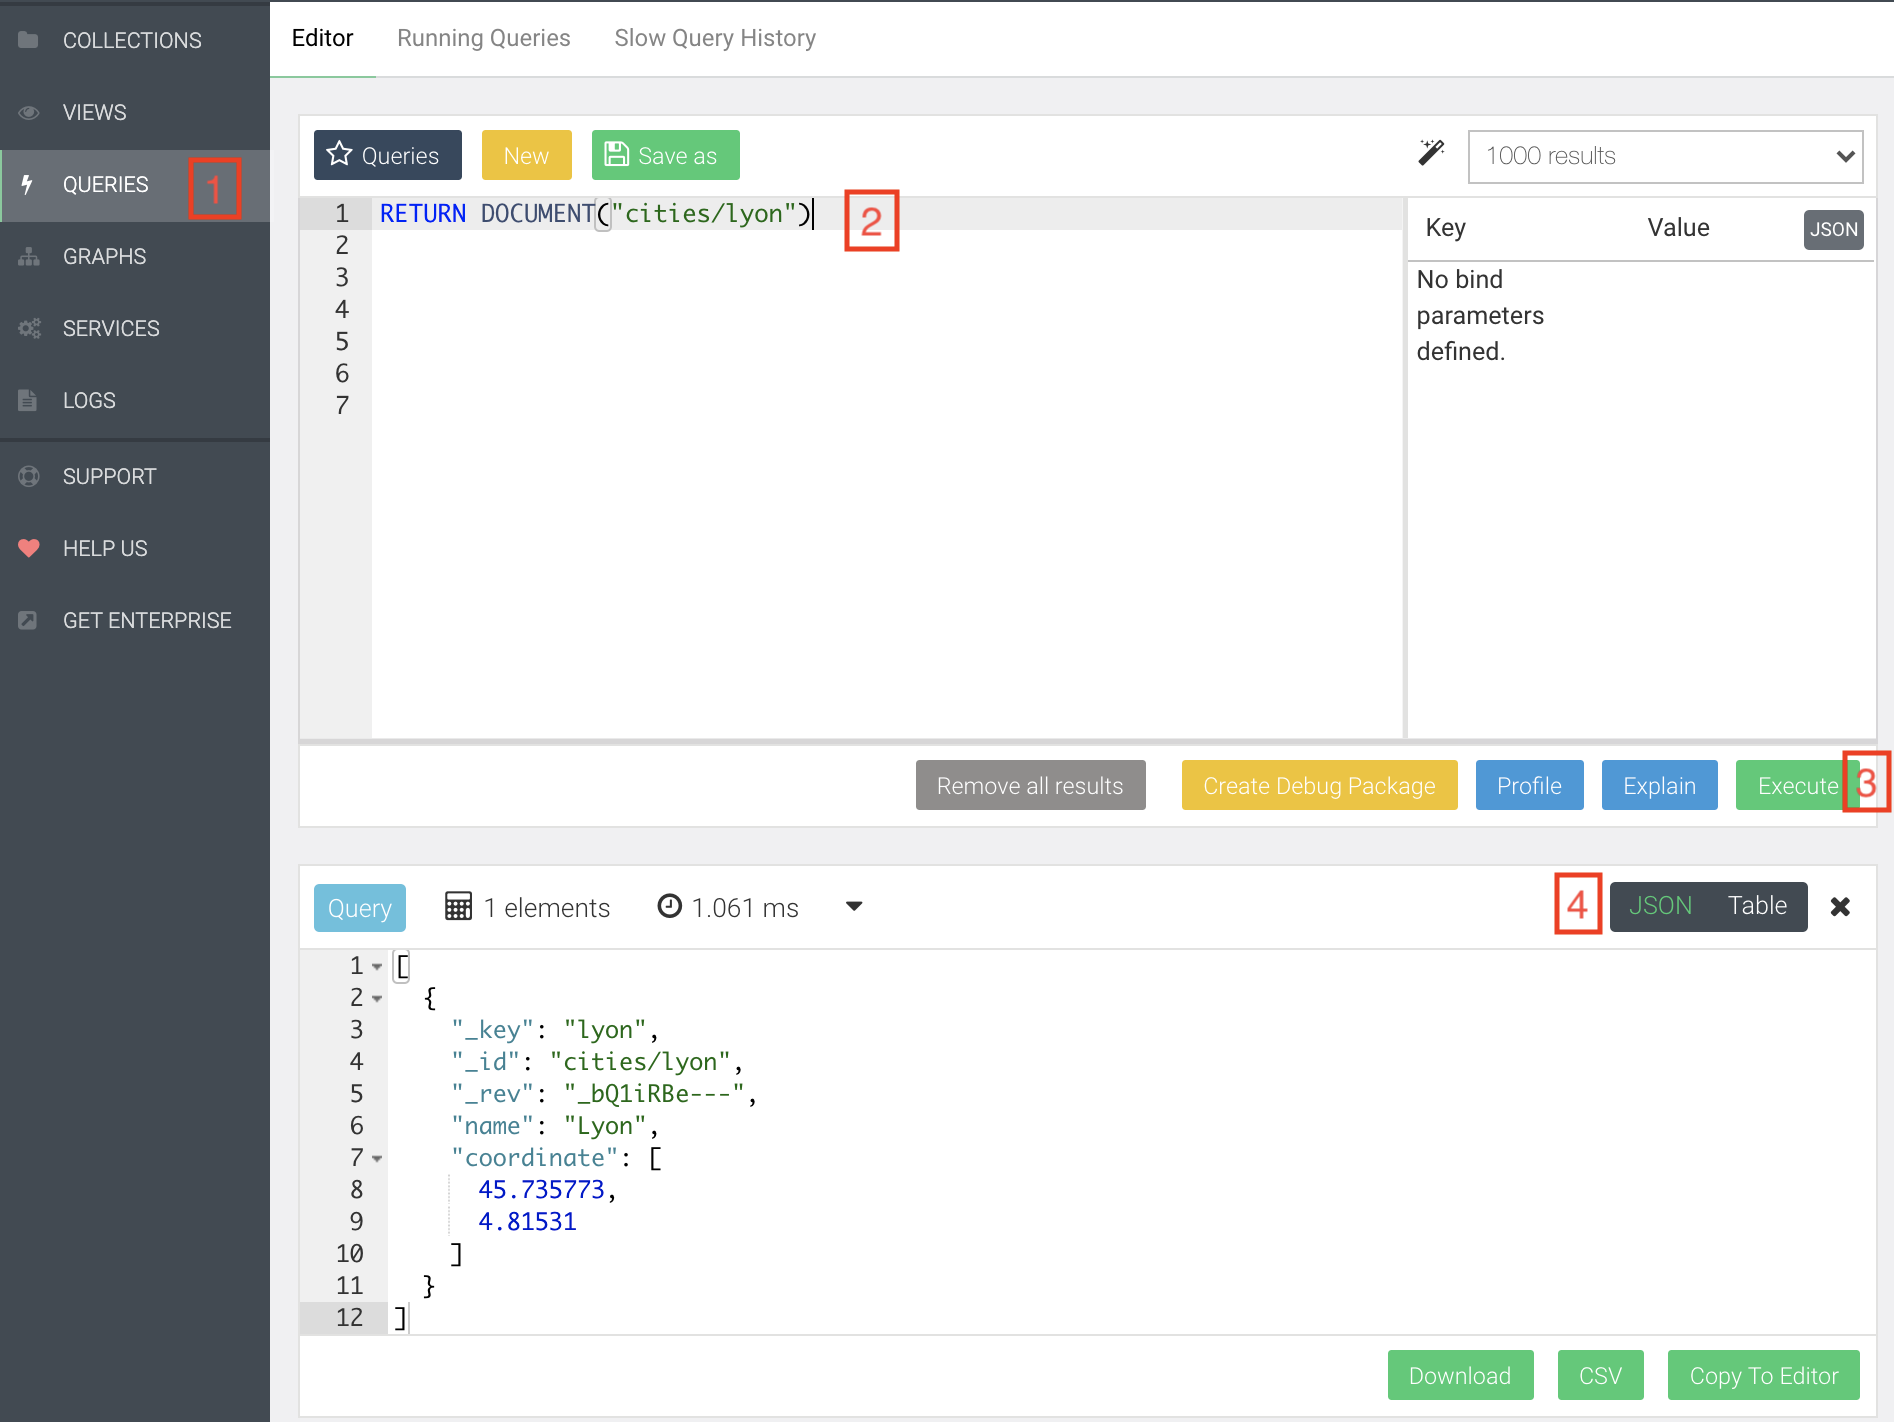
Task: Open the Running Queries tab
Action: pos(483,38)
